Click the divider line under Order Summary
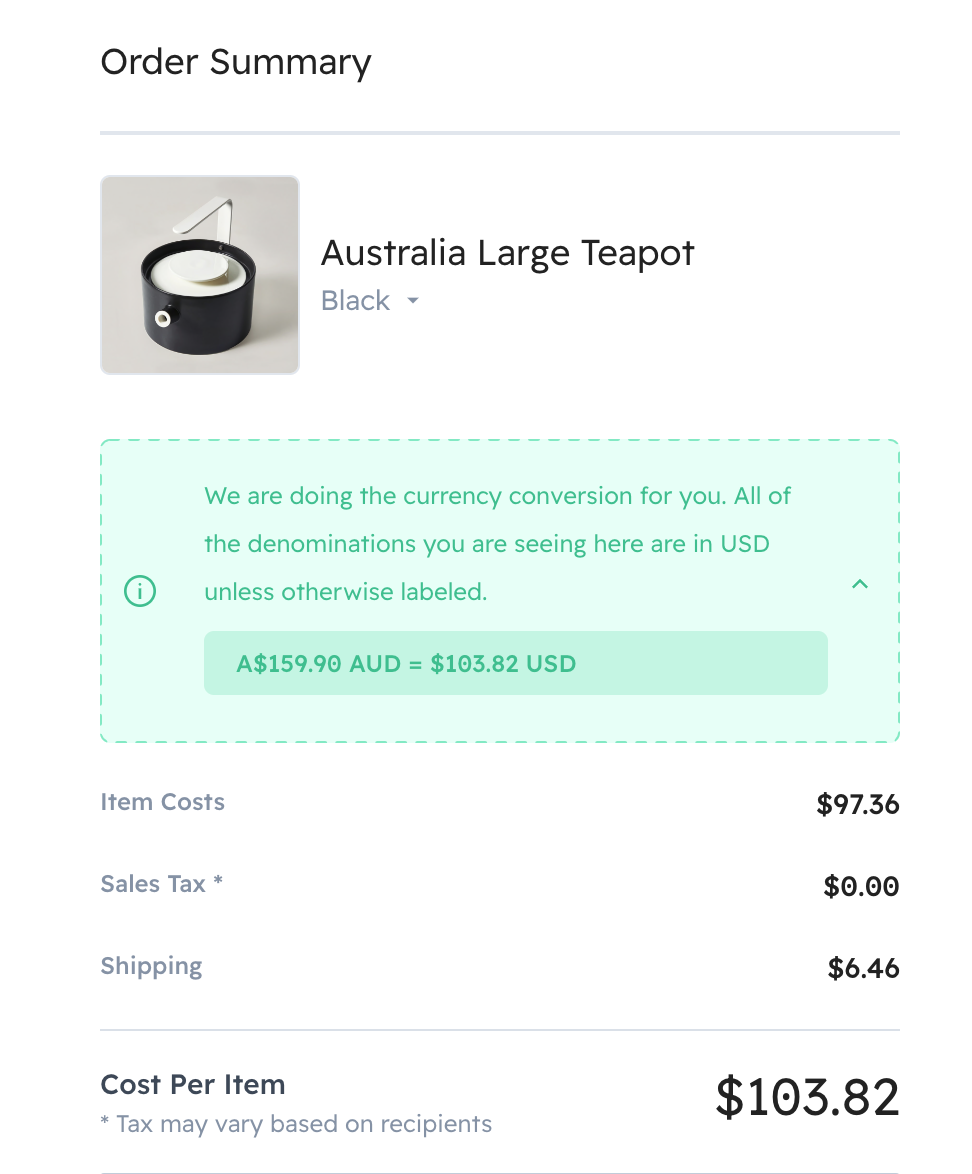Screen dimensions: 972x1174 coord(500,132)
